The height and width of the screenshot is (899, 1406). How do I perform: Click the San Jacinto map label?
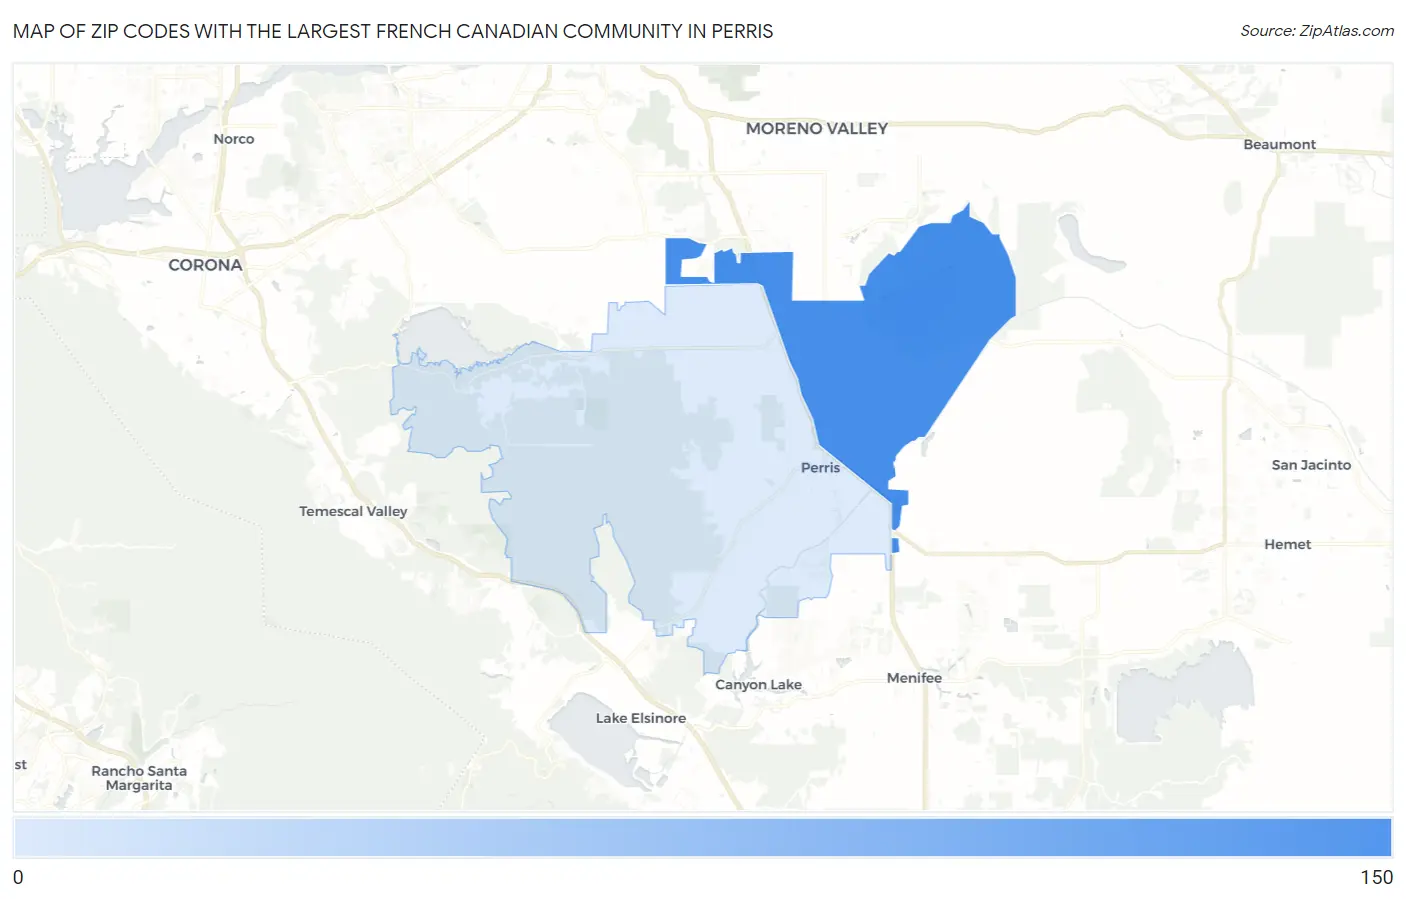pos(1311,465)
